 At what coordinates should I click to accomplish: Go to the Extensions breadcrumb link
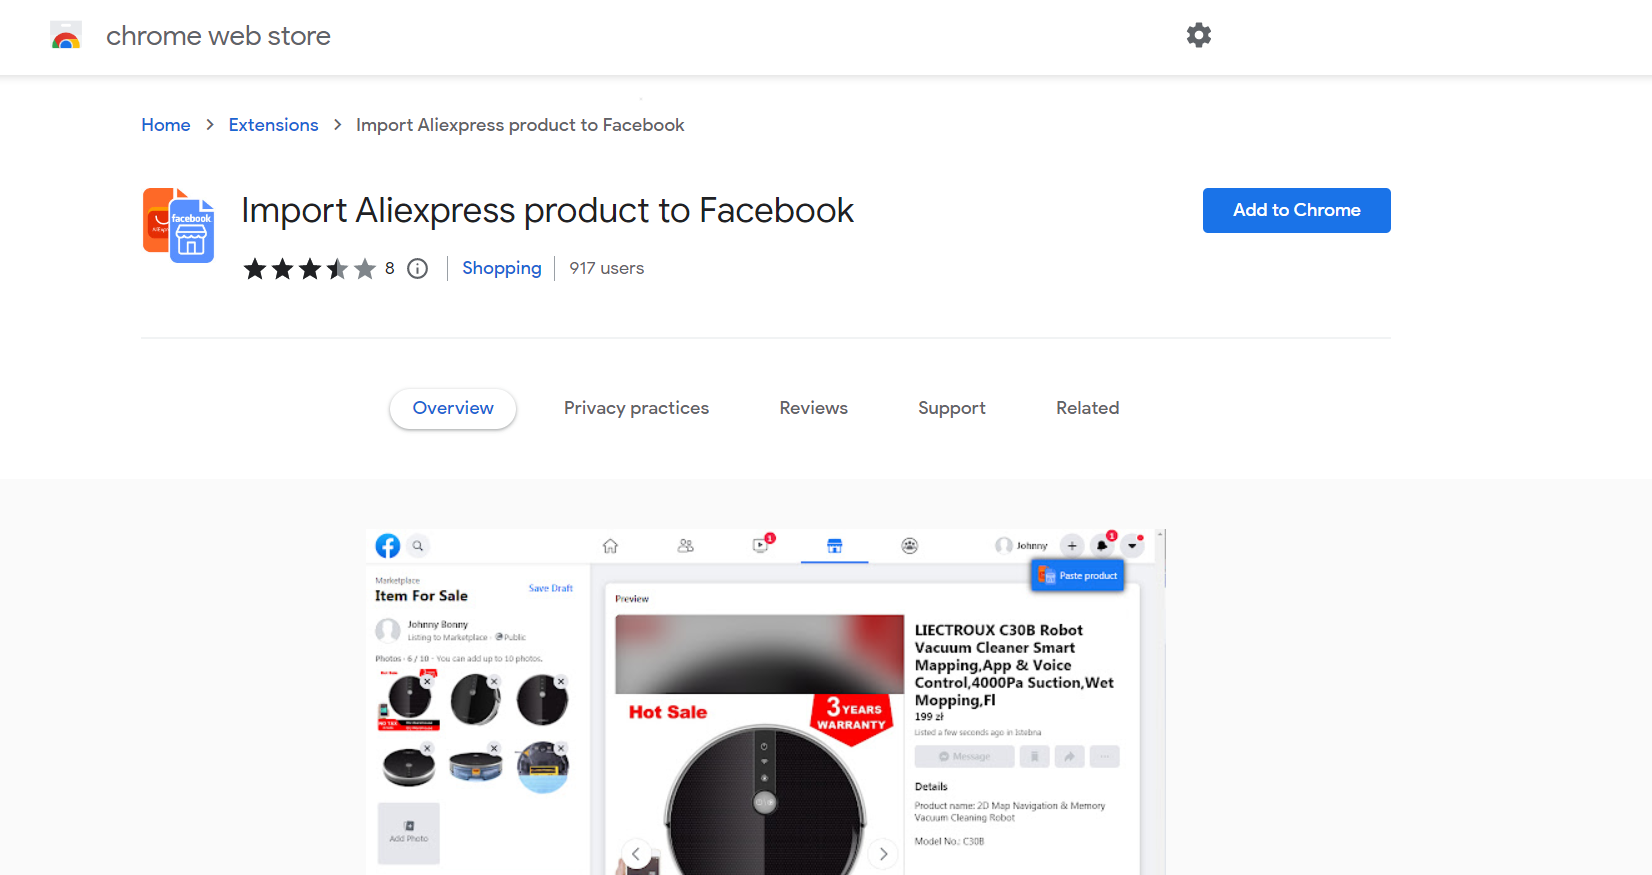tap(273, 125)
